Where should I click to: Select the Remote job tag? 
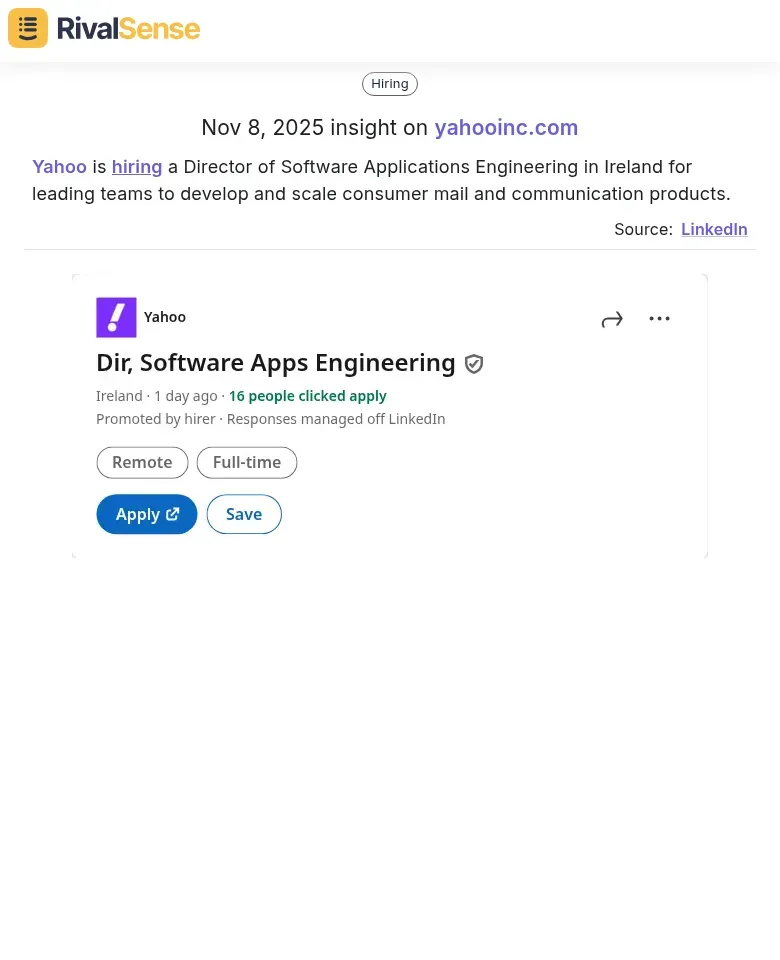click(x=142, y=462)
